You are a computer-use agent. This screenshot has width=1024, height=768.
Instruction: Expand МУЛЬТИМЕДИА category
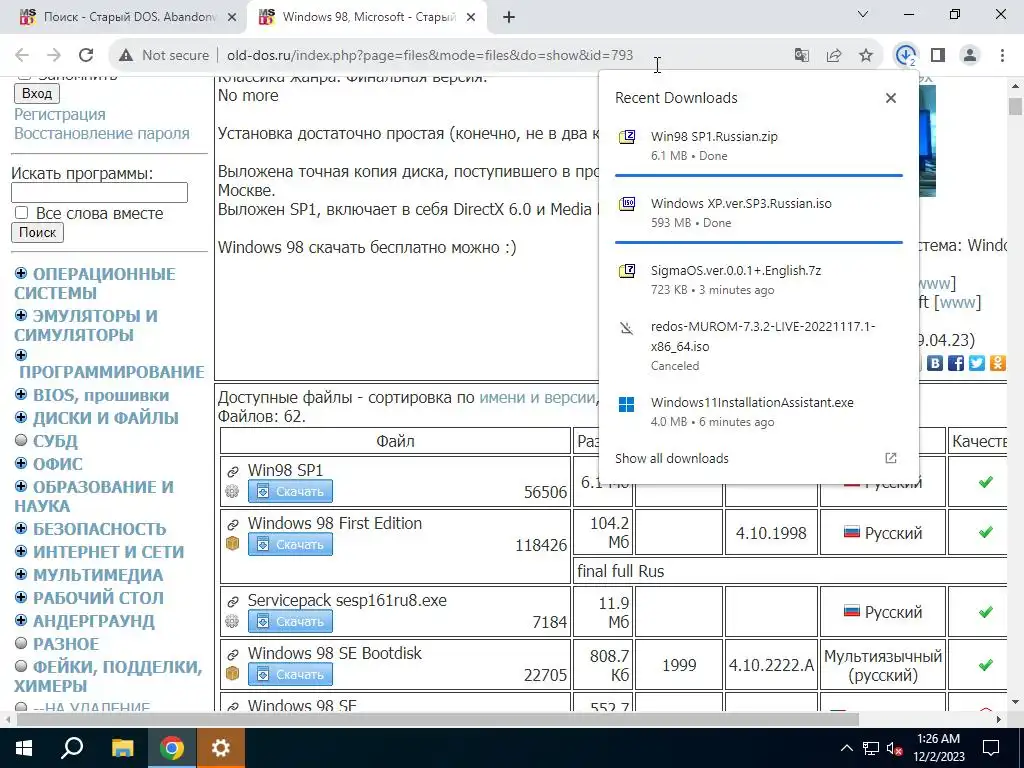coord(21,574)
